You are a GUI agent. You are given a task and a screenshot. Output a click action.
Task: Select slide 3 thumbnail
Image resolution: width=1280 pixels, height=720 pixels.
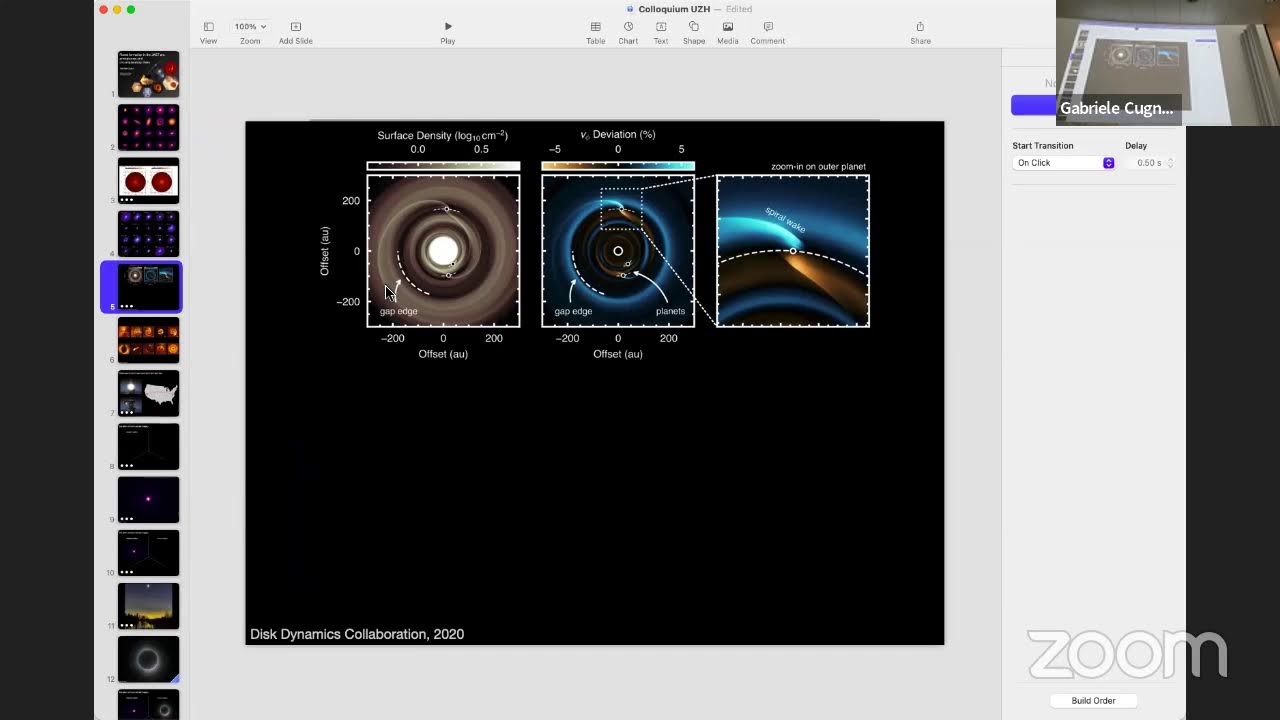[x=149, y=181]
